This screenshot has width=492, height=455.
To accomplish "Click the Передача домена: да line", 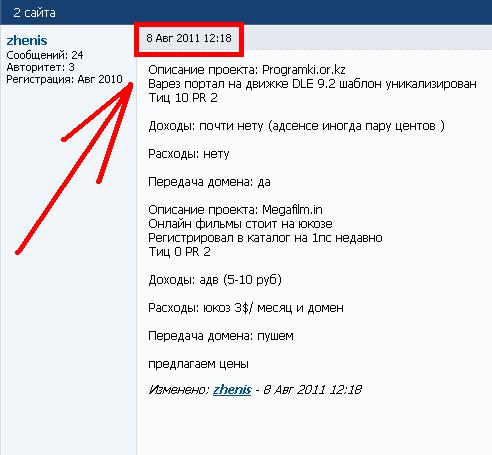I will [x=209, y=182].
